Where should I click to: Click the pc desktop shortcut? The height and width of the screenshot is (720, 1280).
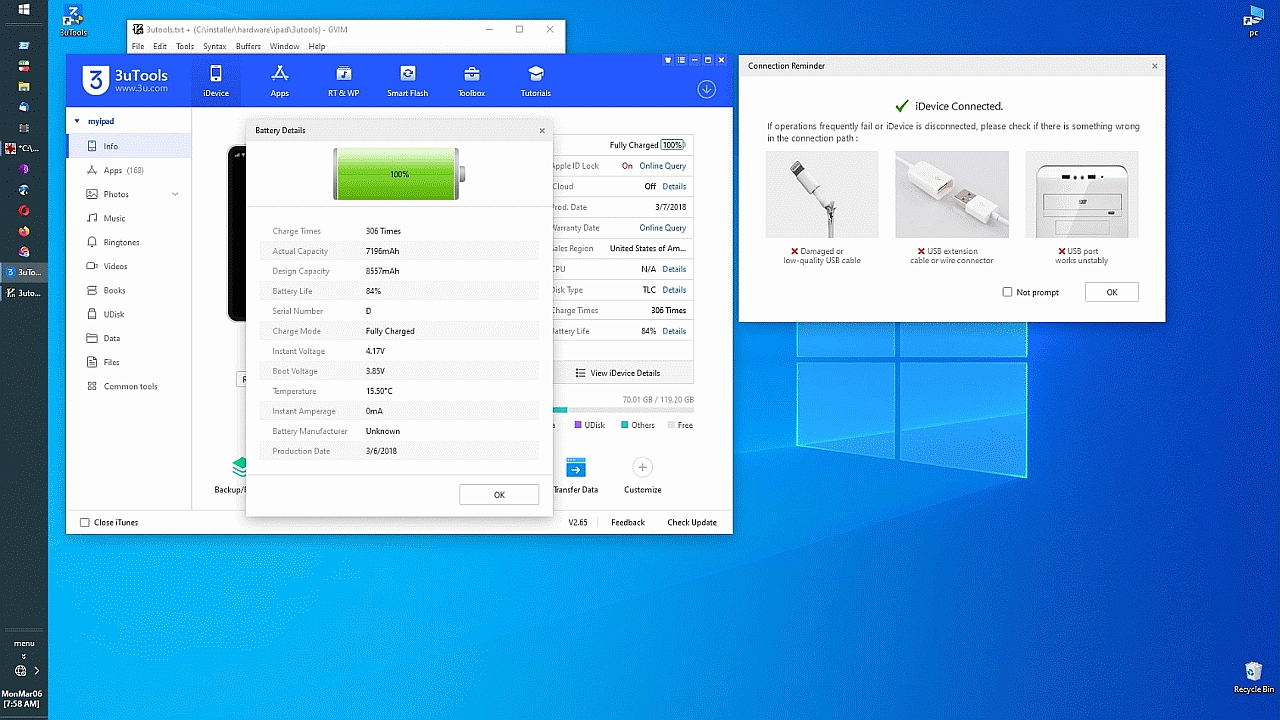(x=1254, y=22)
